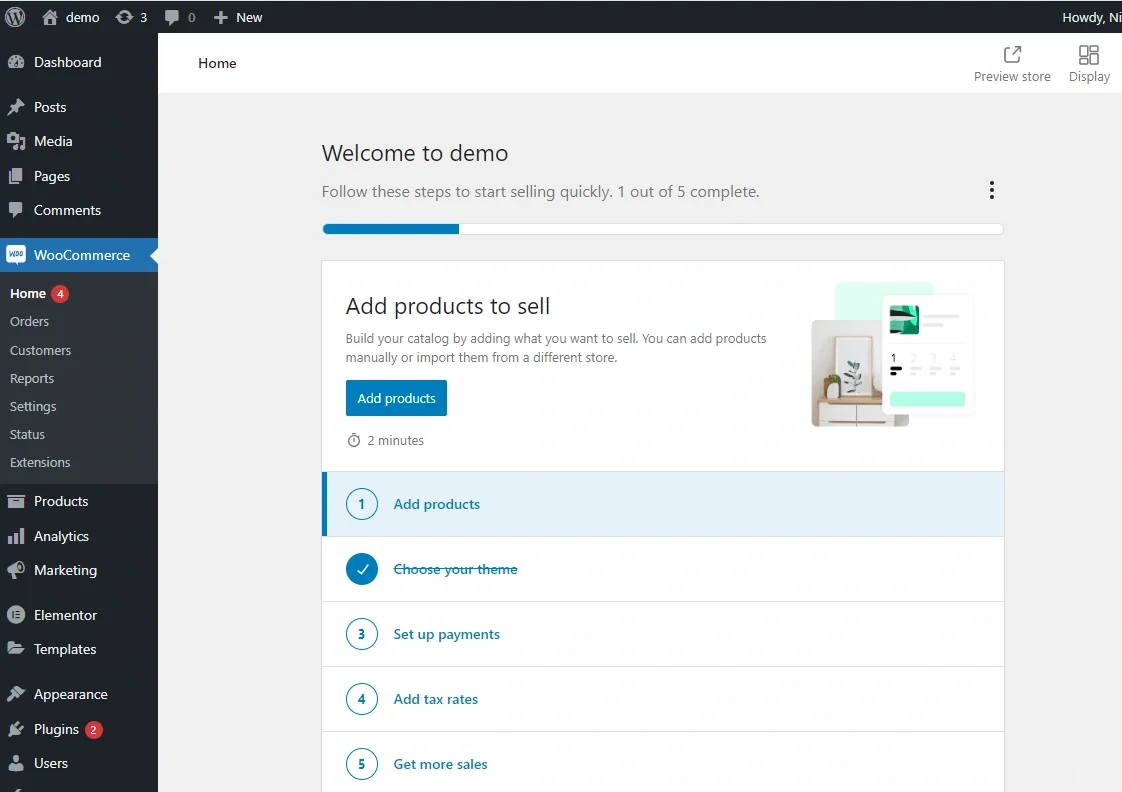Click the completed checkmark for Choose your theme

pyautogui.click(x=362, y=569)
